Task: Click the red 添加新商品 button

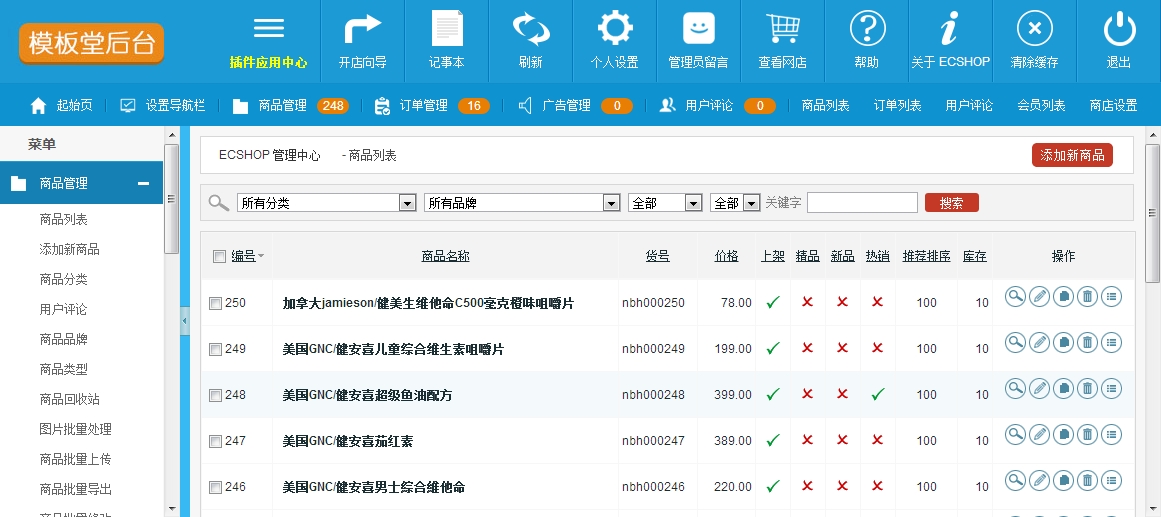Action: click(x=1072, y=155)
